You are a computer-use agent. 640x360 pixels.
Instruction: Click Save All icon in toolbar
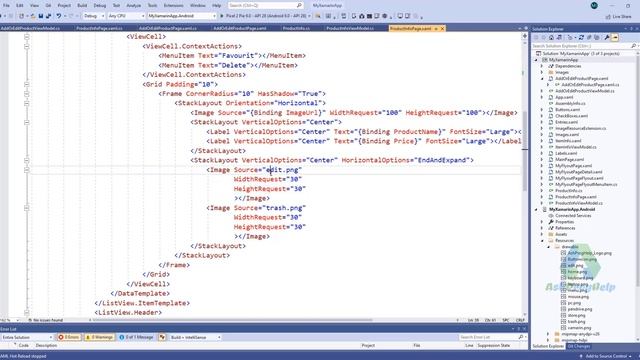pos(48,16)
